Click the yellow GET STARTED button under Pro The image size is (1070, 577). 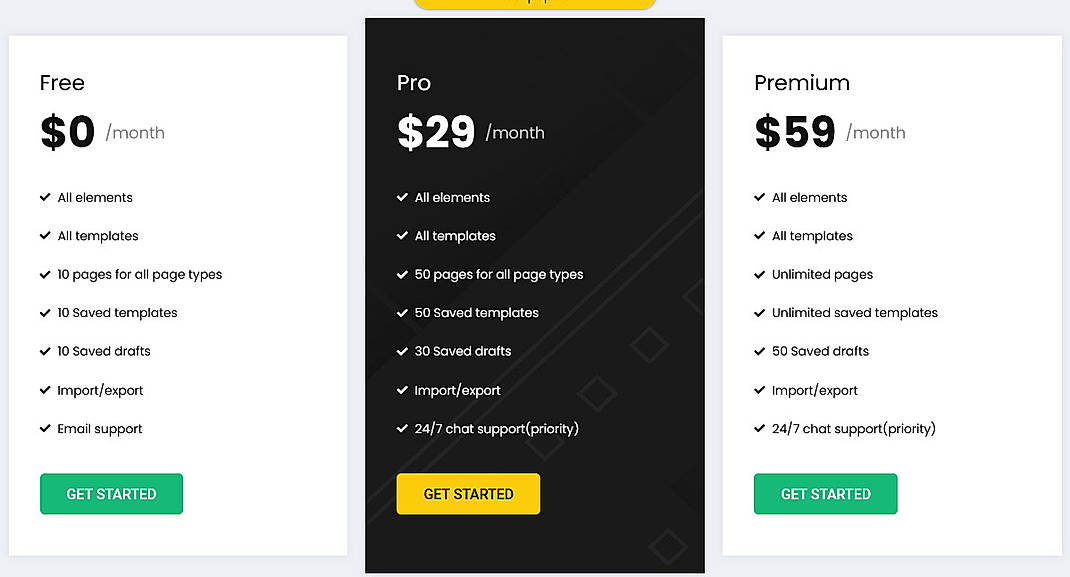click(x=468, y=493)
